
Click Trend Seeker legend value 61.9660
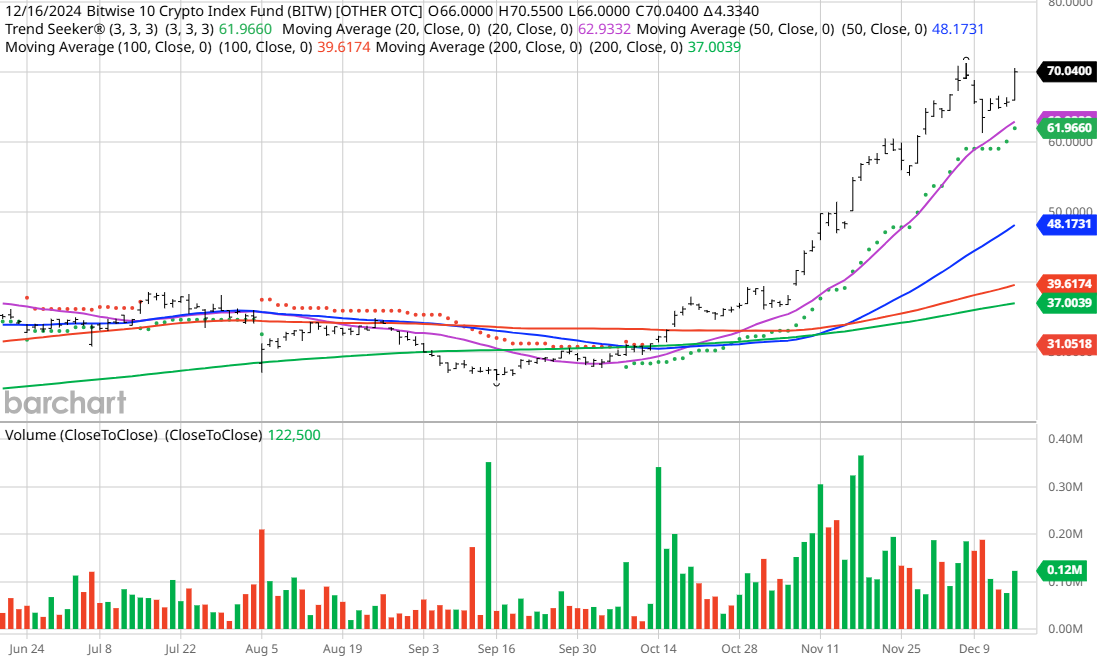tap(246, 29)
